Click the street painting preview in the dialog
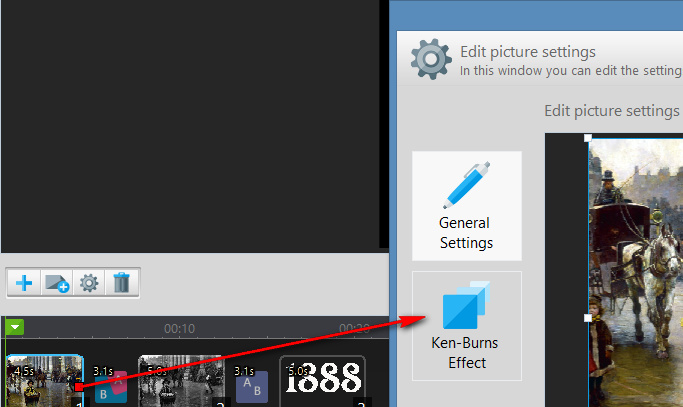The height and width of the screenshot is (407, 683). click(x=636, y=273)
